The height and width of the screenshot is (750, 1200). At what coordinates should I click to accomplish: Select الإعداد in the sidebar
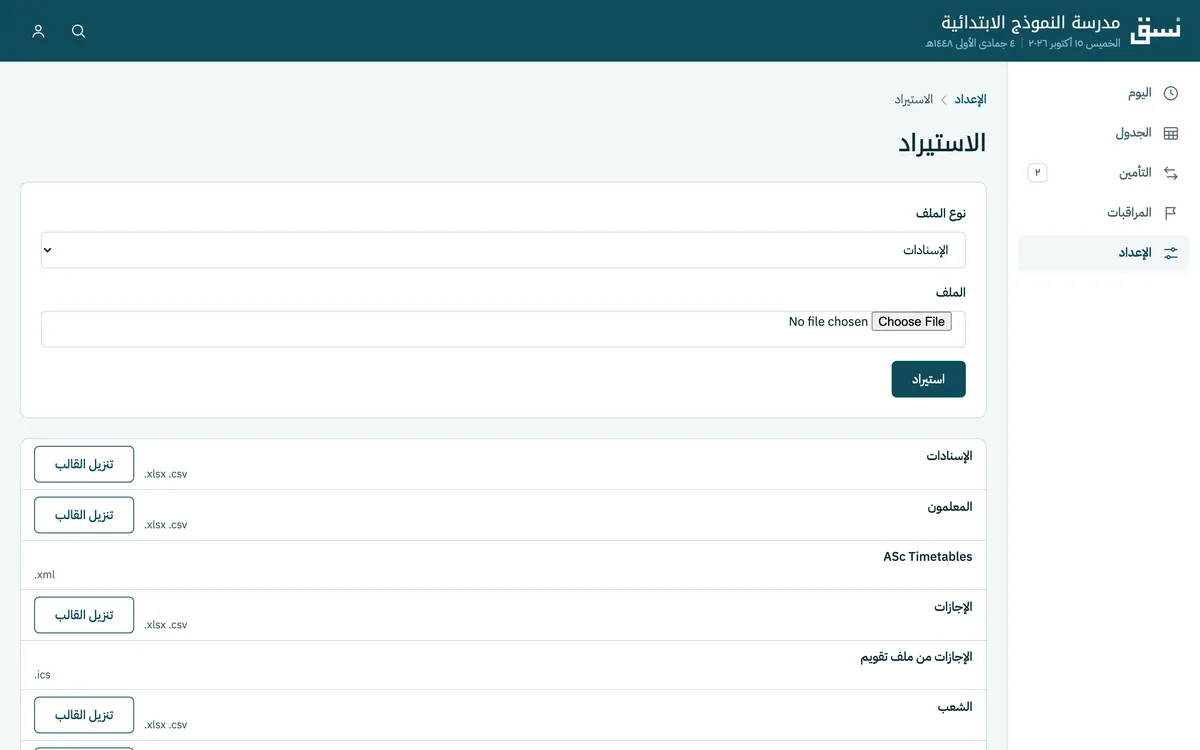[x=1104, y=253]
